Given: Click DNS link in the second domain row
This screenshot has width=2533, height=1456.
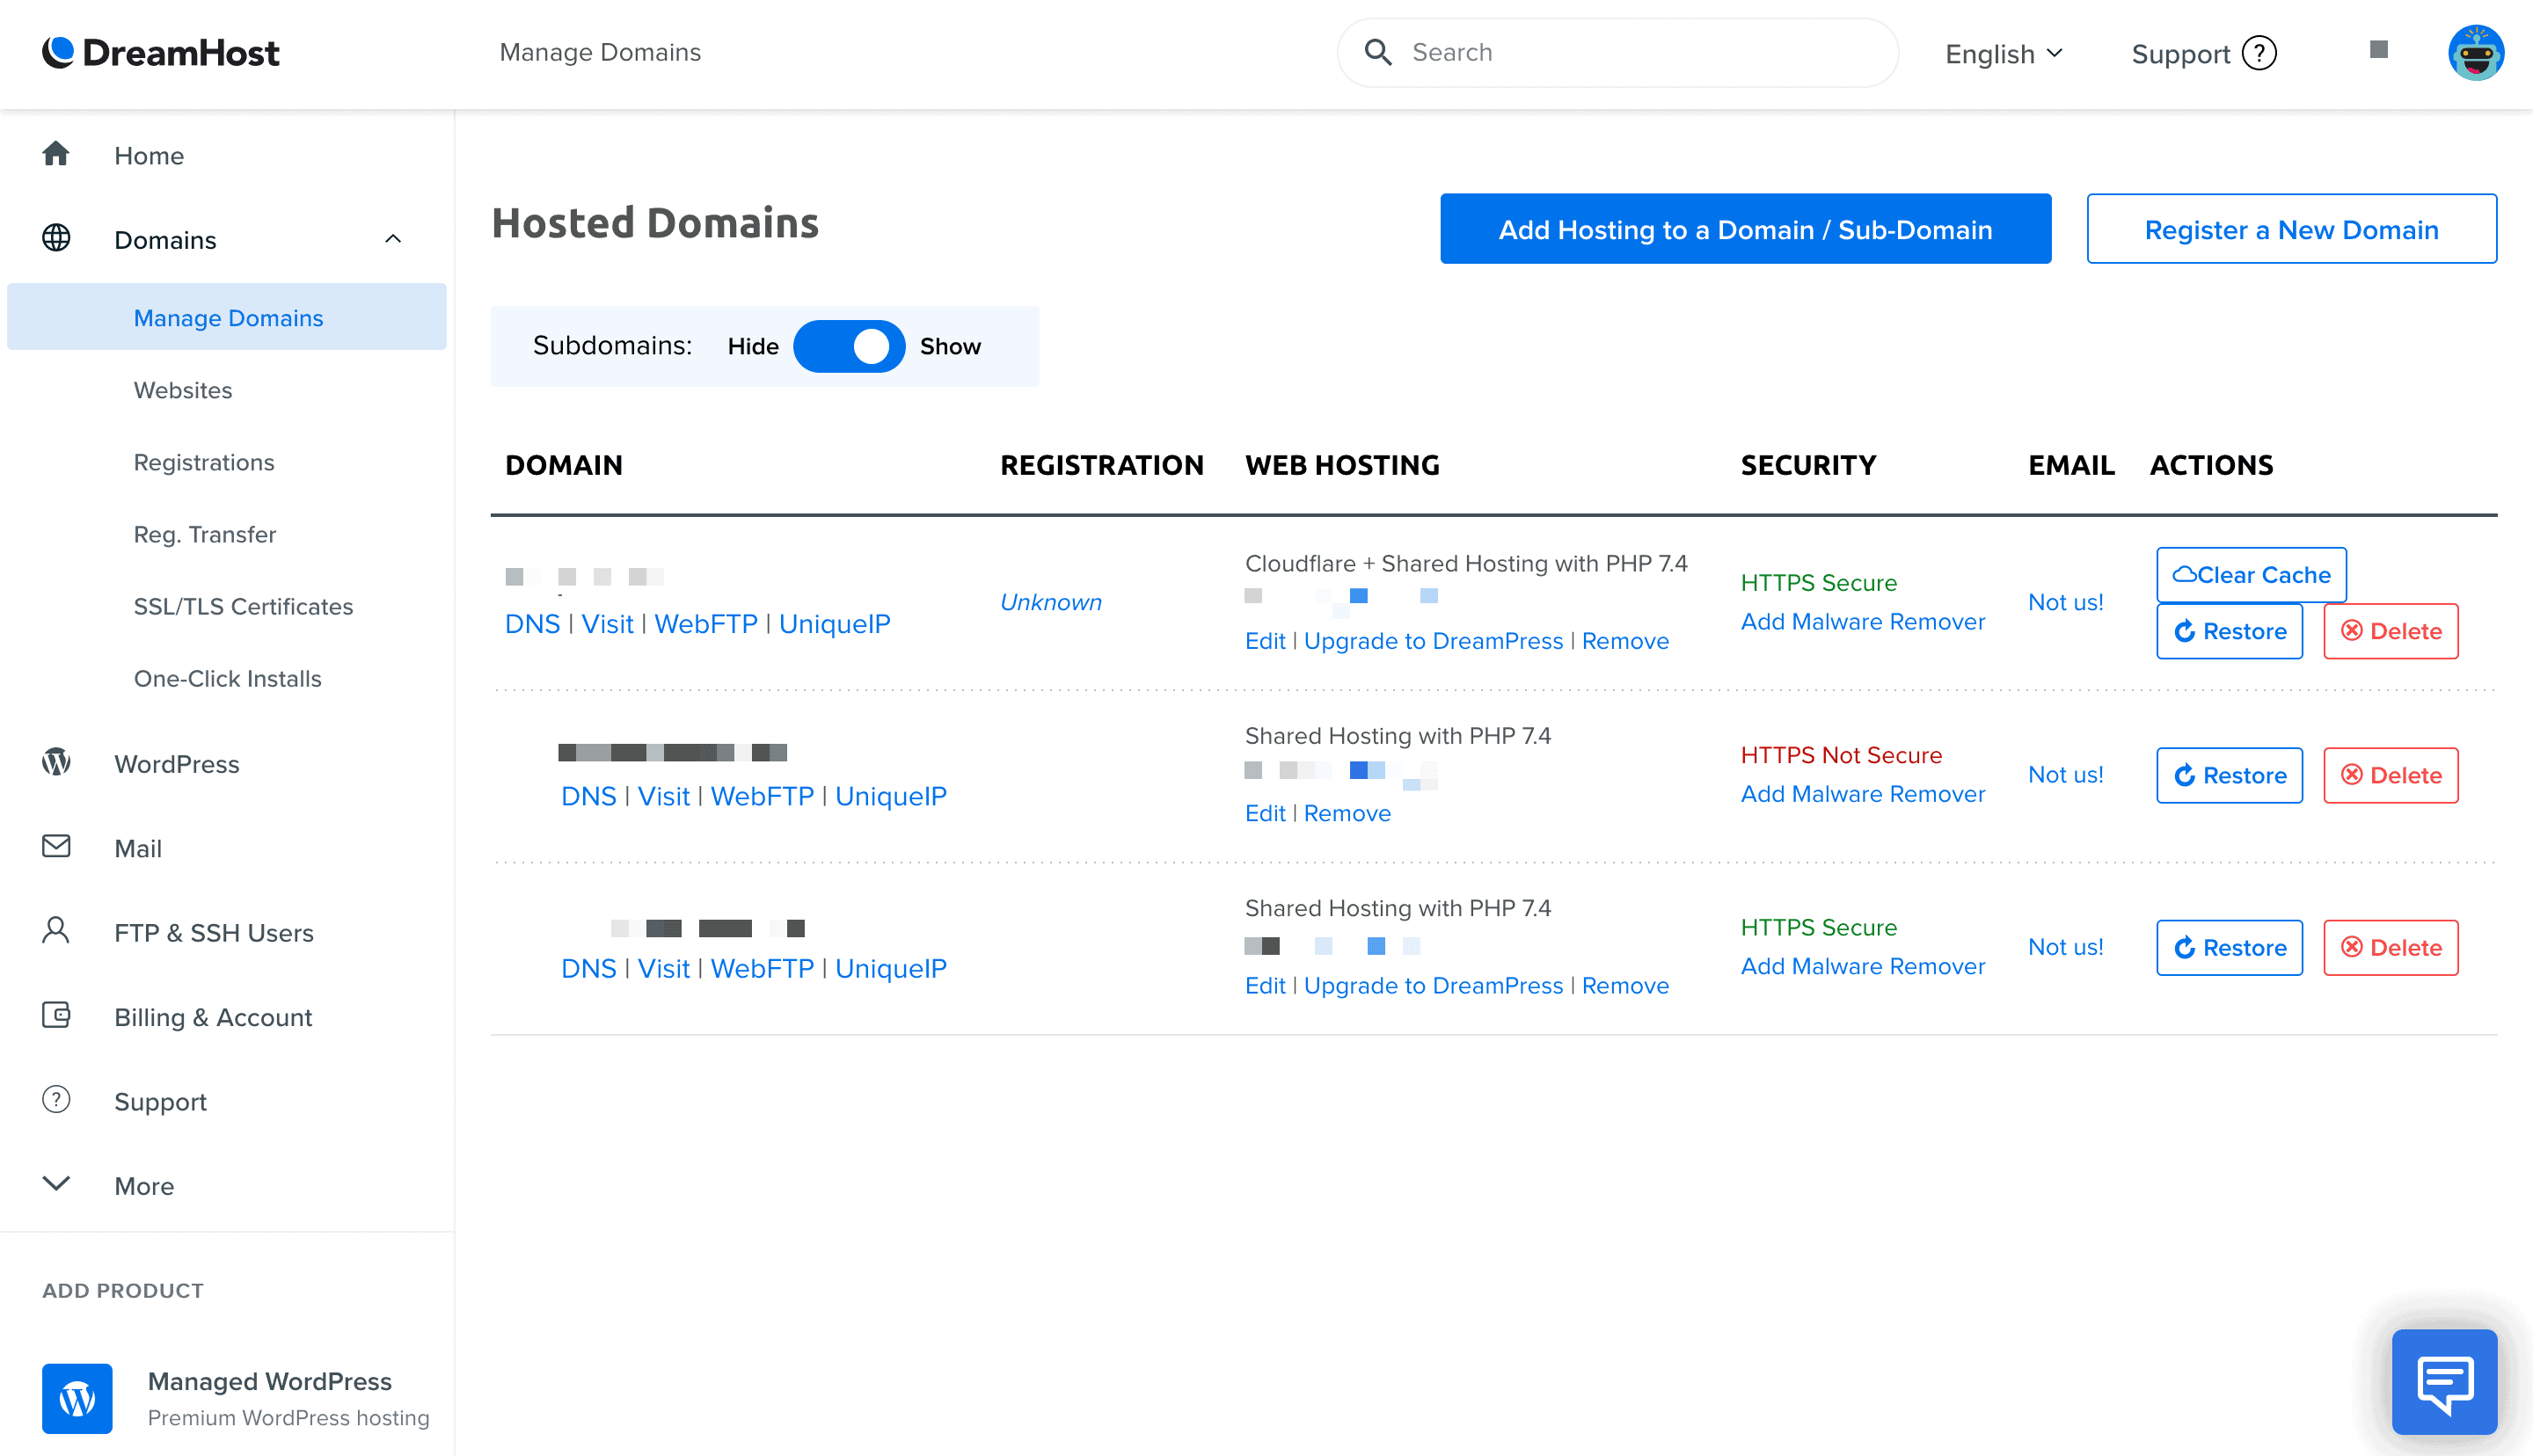Looking at the screenshot, I should pyautogui.click(x=588, y=796).
